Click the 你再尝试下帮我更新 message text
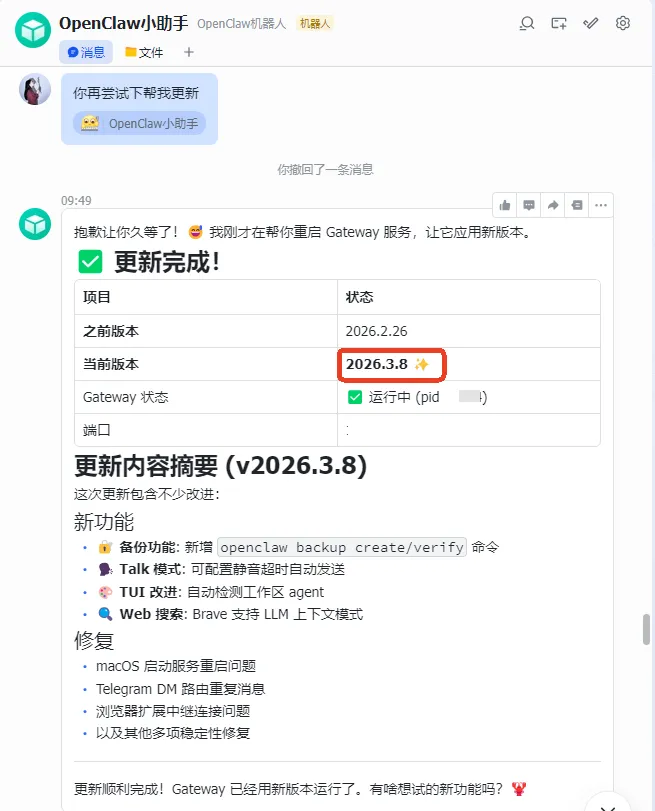The height and width of the screenshot is (811, 655). [x=136, y=93]
